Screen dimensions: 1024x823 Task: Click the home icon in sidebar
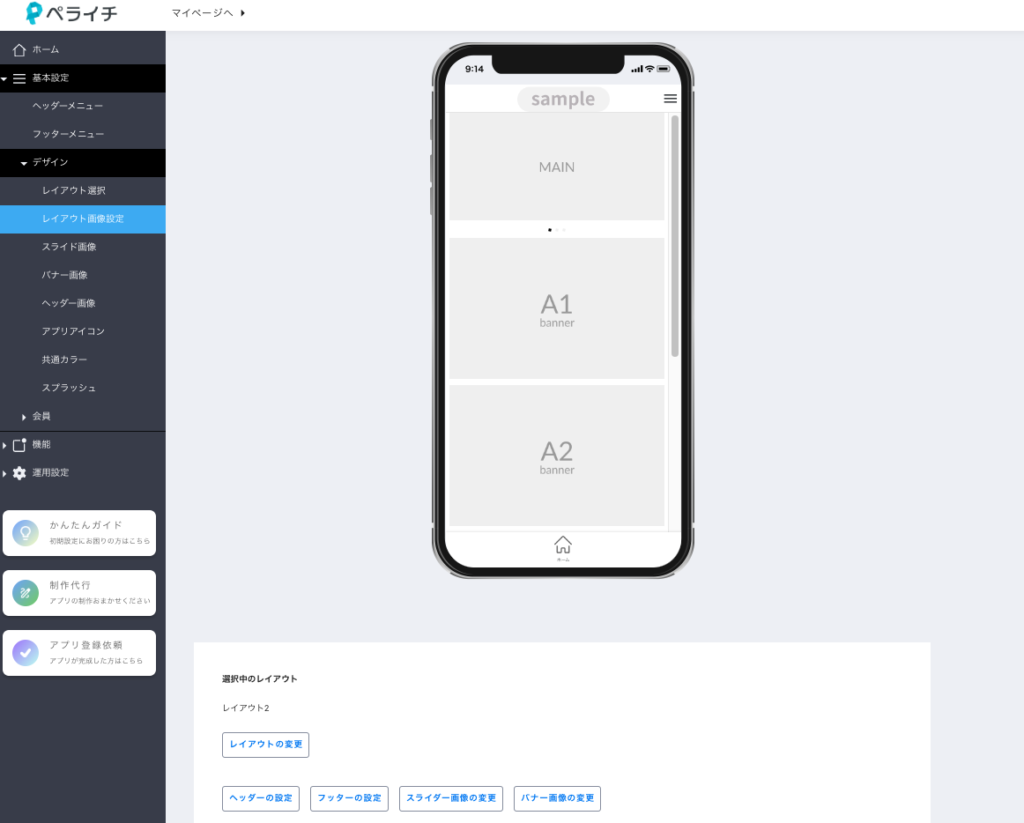click(19, 49)
